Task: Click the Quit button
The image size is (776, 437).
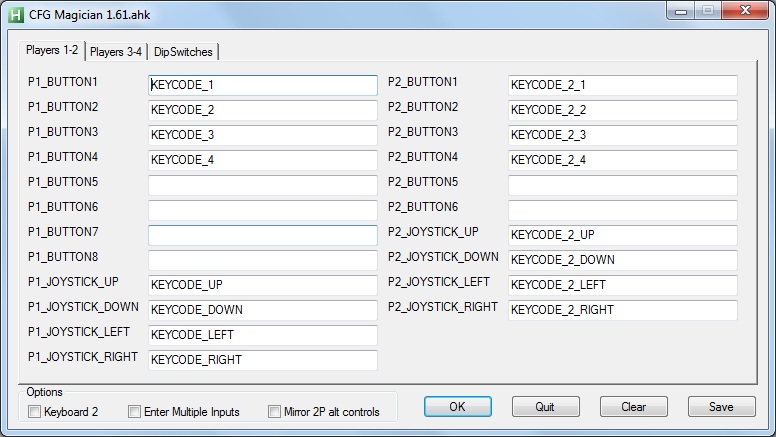Action: point(545,407)
